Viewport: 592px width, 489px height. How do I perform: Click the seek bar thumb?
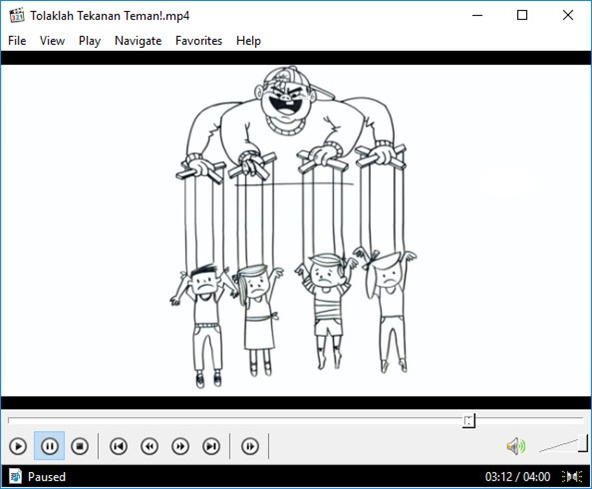click(x=469, y=420)
